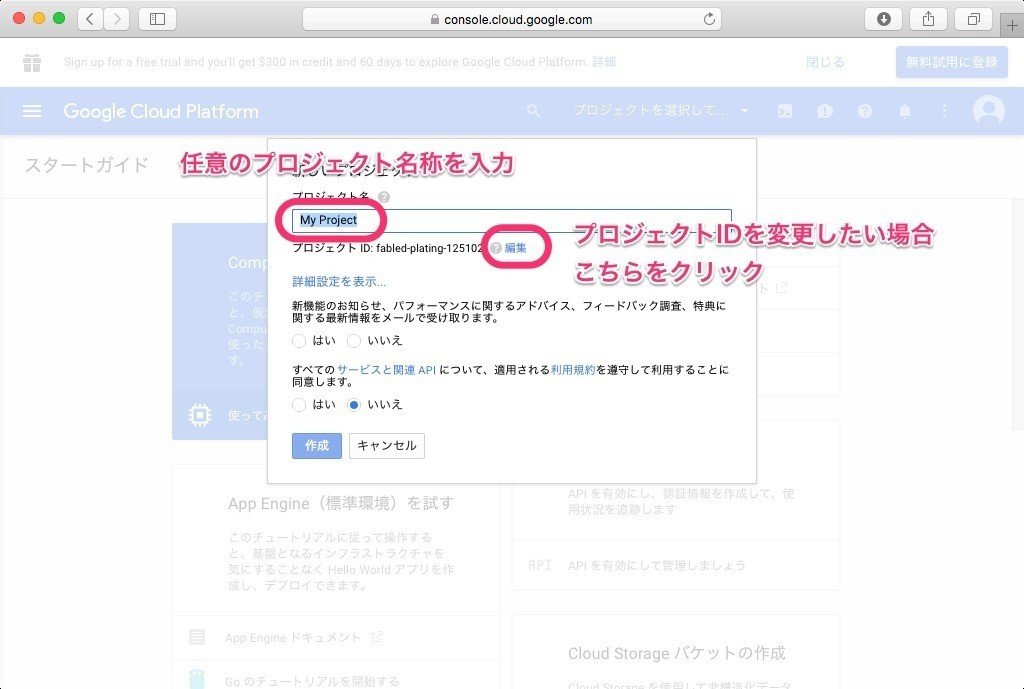Viewport: 1024px width, 689px height.
Task: Open the user account avatar
Action: coord(989,111)
